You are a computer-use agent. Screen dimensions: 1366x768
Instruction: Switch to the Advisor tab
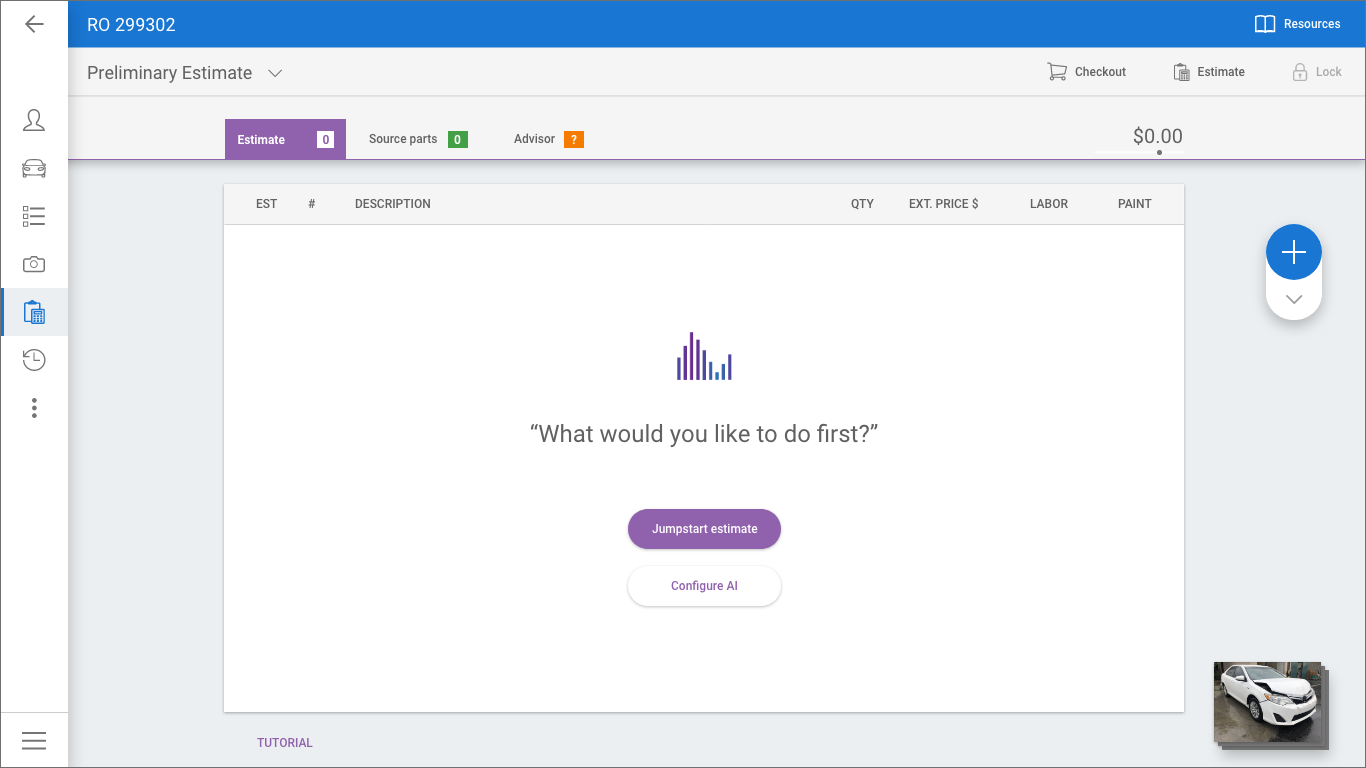click(x=547, y=139)
